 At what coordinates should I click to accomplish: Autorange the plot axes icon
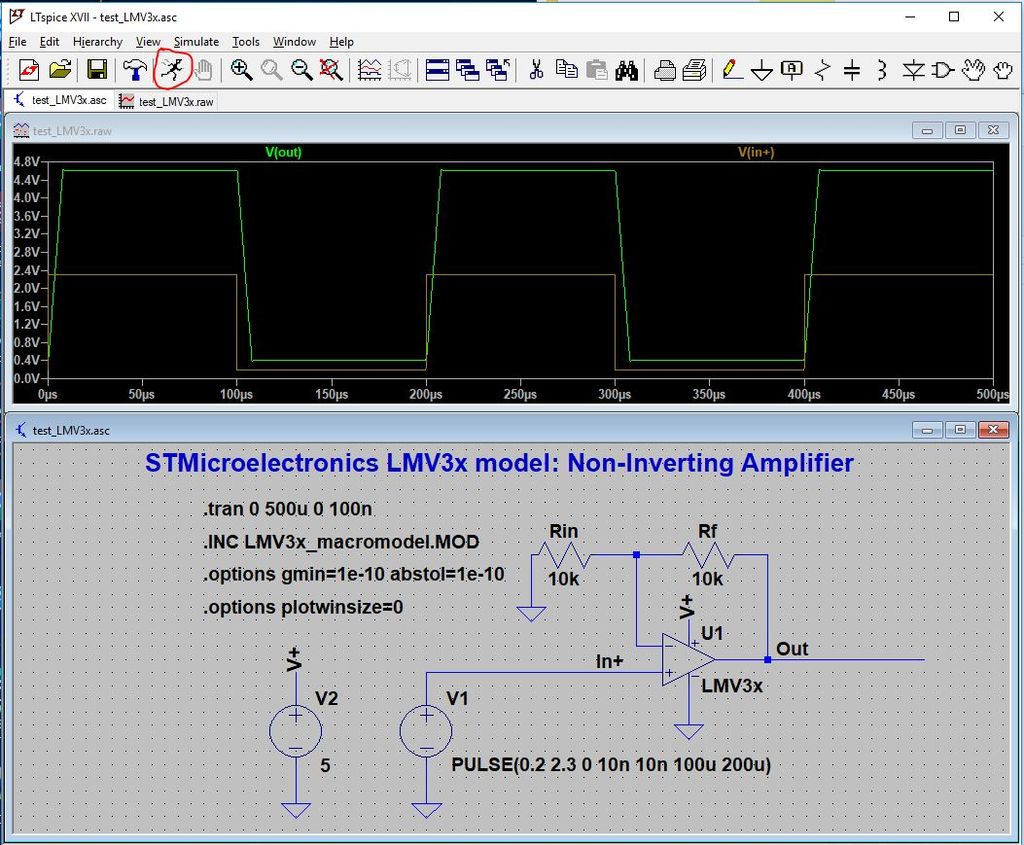pyautogui.click(x=370, y=70)
